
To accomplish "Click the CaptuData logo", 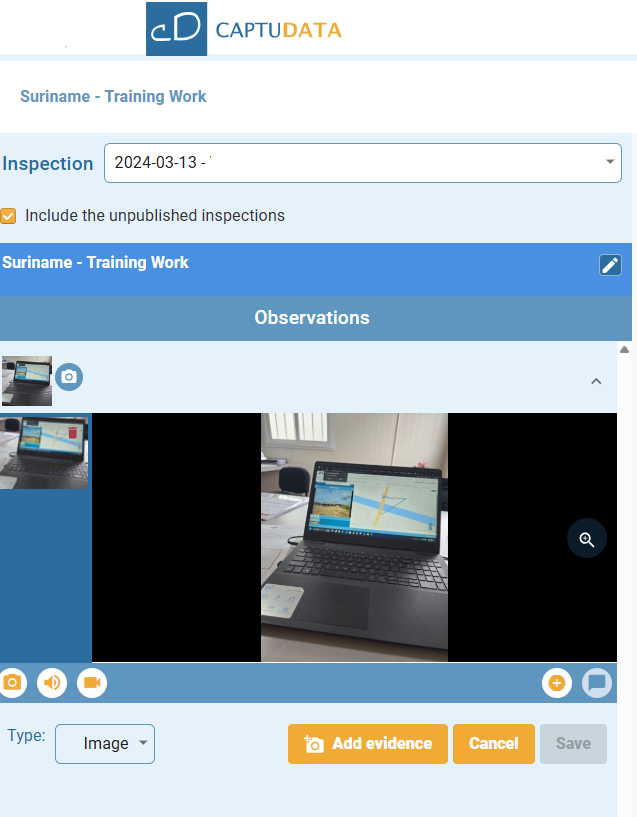I will coord(245,29).
